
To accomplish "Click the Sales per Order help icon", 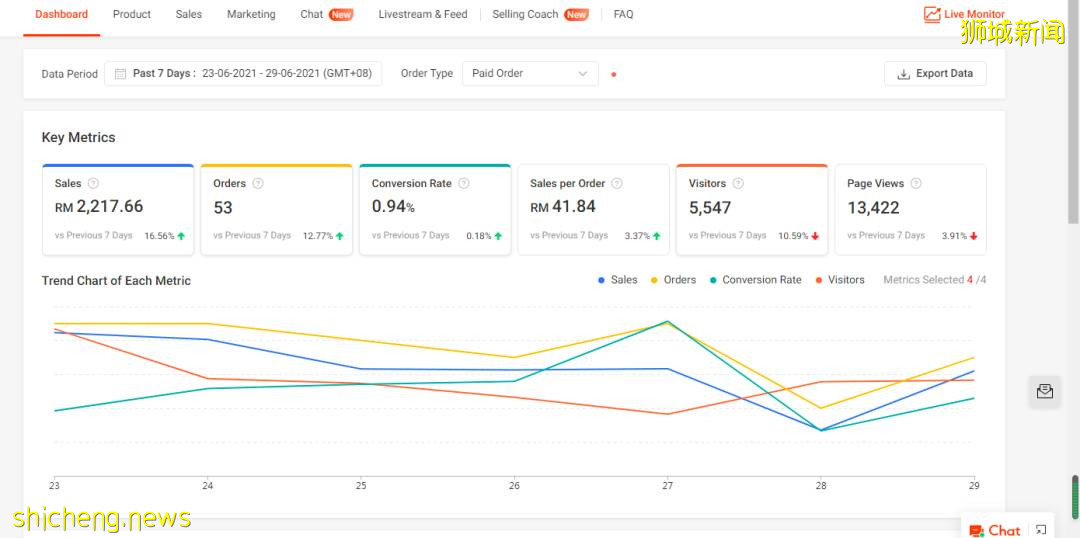I will (617, 184).
